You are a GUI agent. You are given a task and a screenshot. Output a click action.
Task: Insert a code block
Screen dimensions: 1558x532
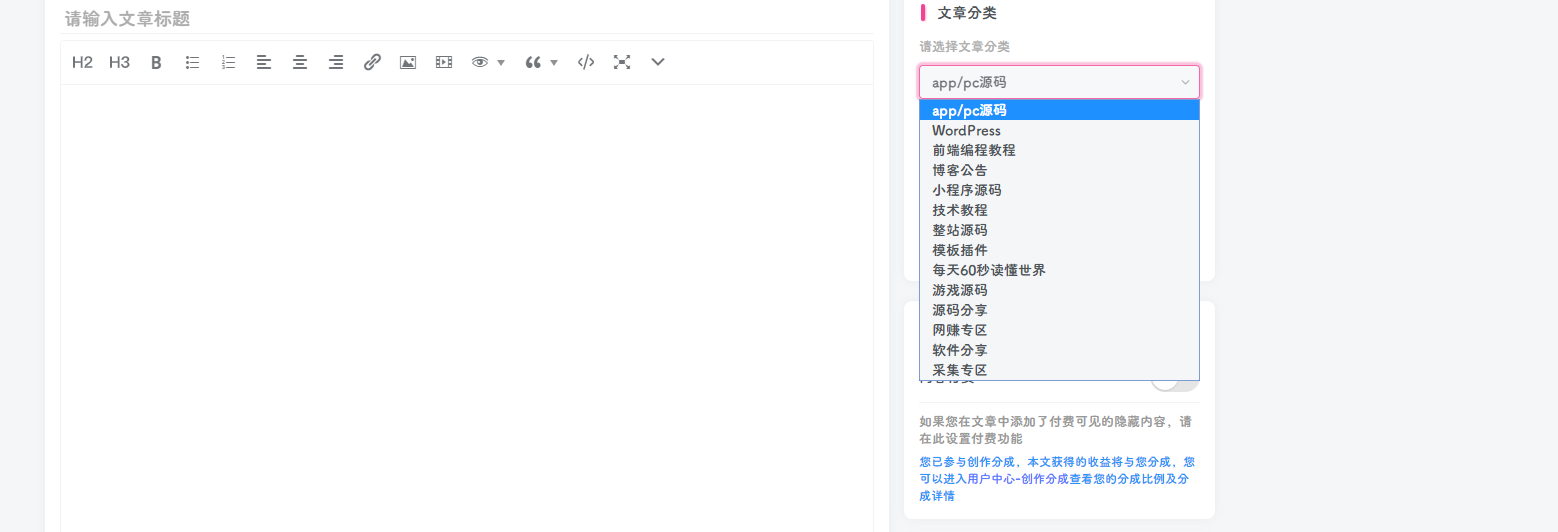coord(586,62)
